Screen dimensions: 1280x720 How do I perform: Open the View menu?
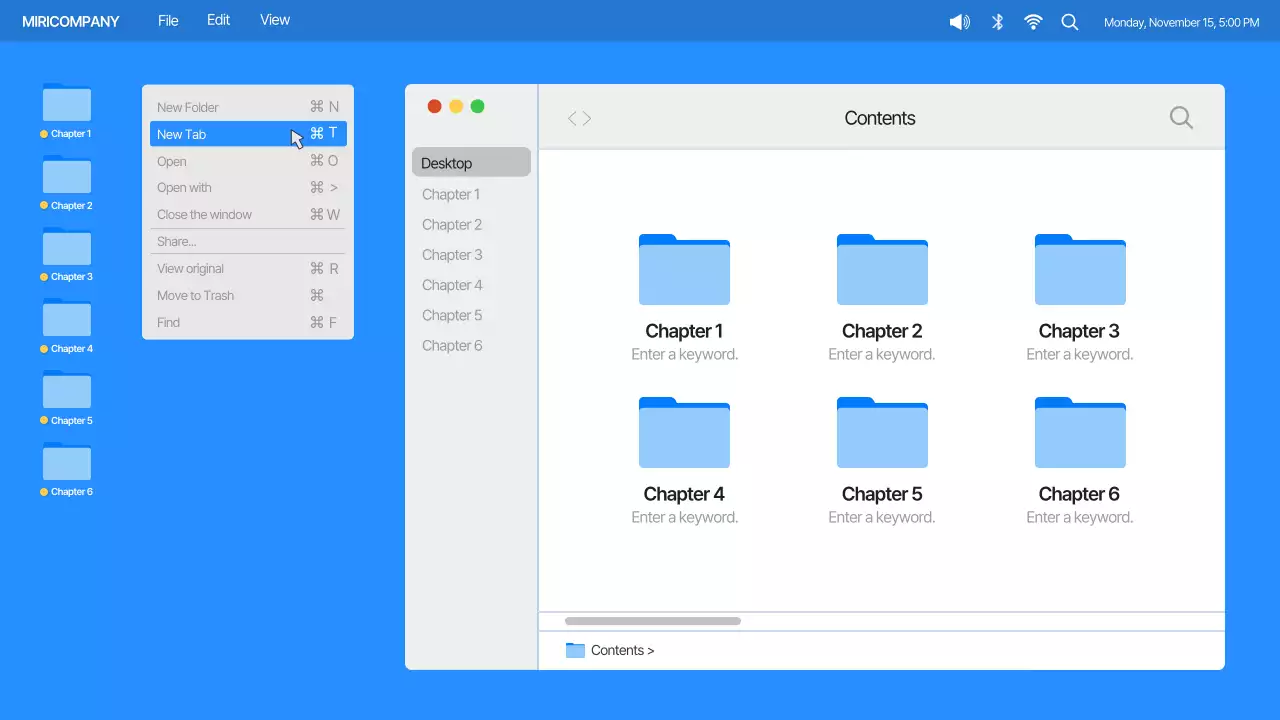click(x=274, y=19)
